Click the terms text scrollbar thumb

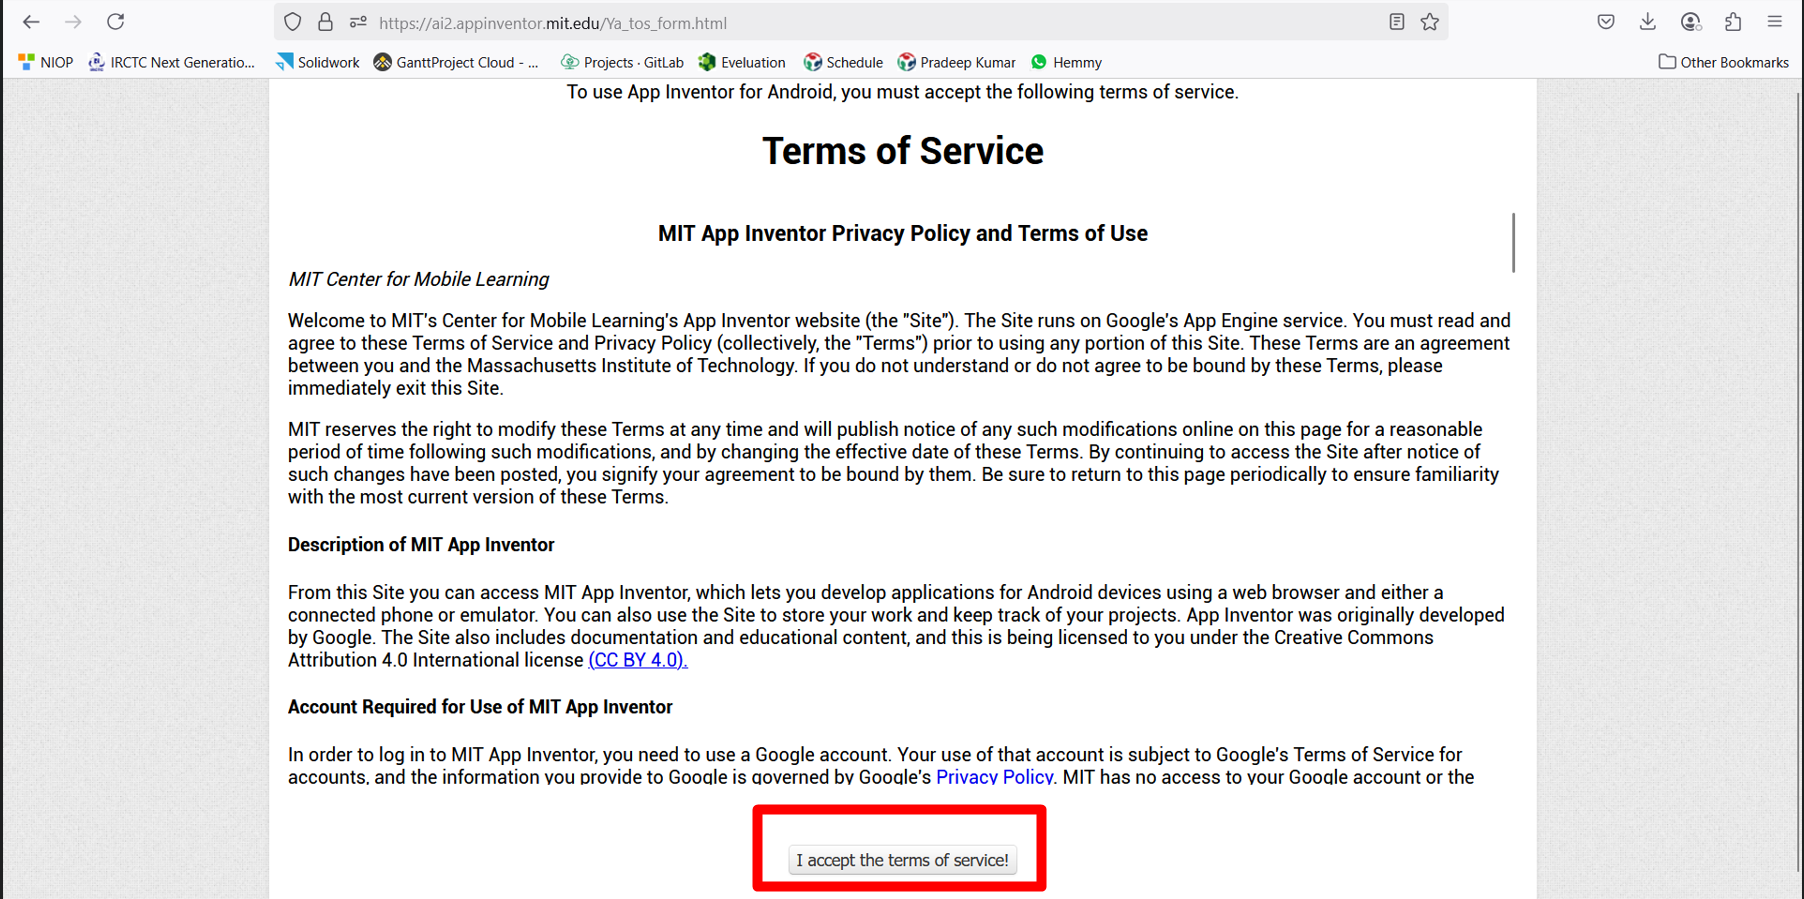point(1513,242)
